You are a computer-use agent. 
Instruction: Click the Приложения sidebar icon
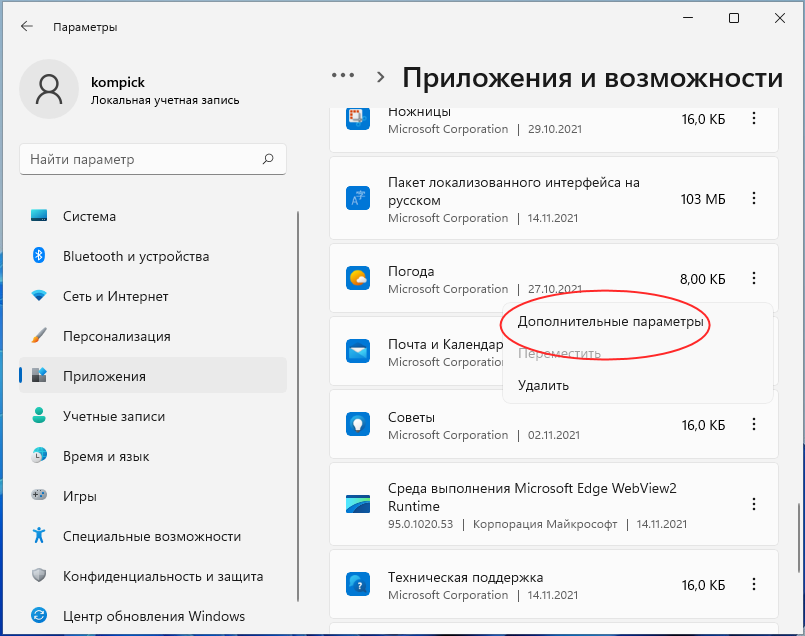click(x=39, y=375)
